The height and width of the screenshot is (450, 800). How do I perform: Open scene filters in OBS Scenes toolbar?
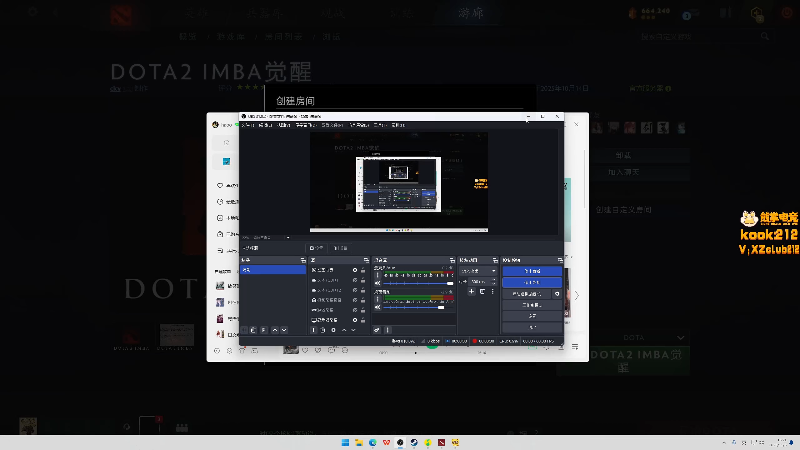(264, 330)
